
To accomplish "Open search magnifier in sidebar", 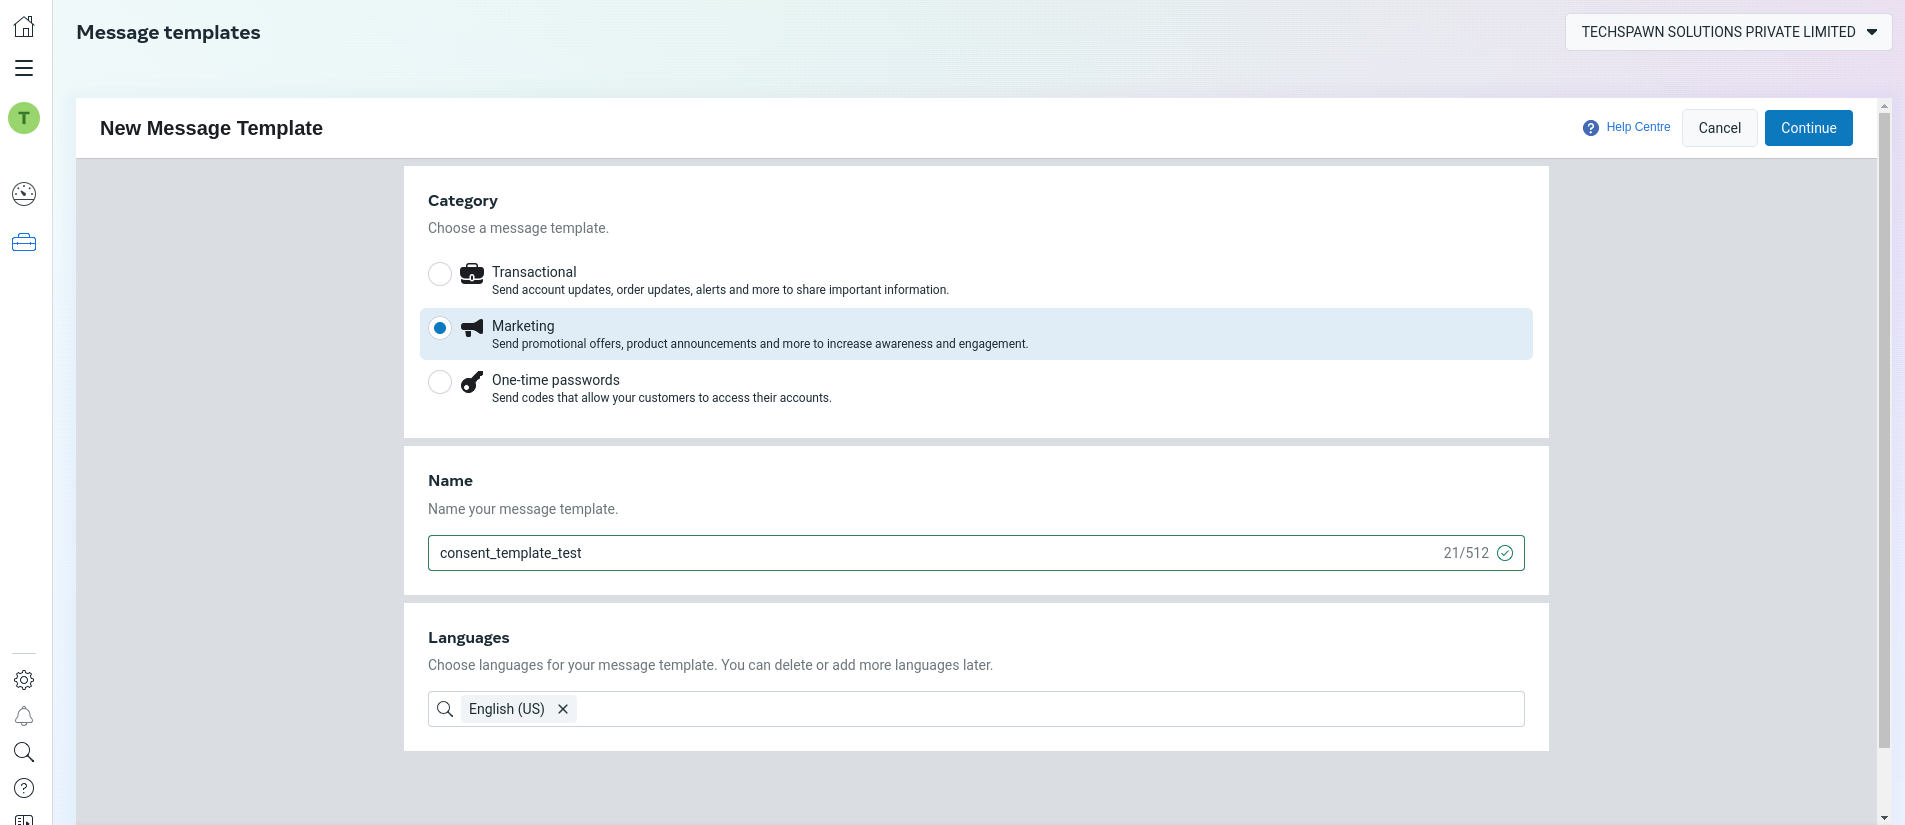I will pyautogui.click(x=24, y=752).
